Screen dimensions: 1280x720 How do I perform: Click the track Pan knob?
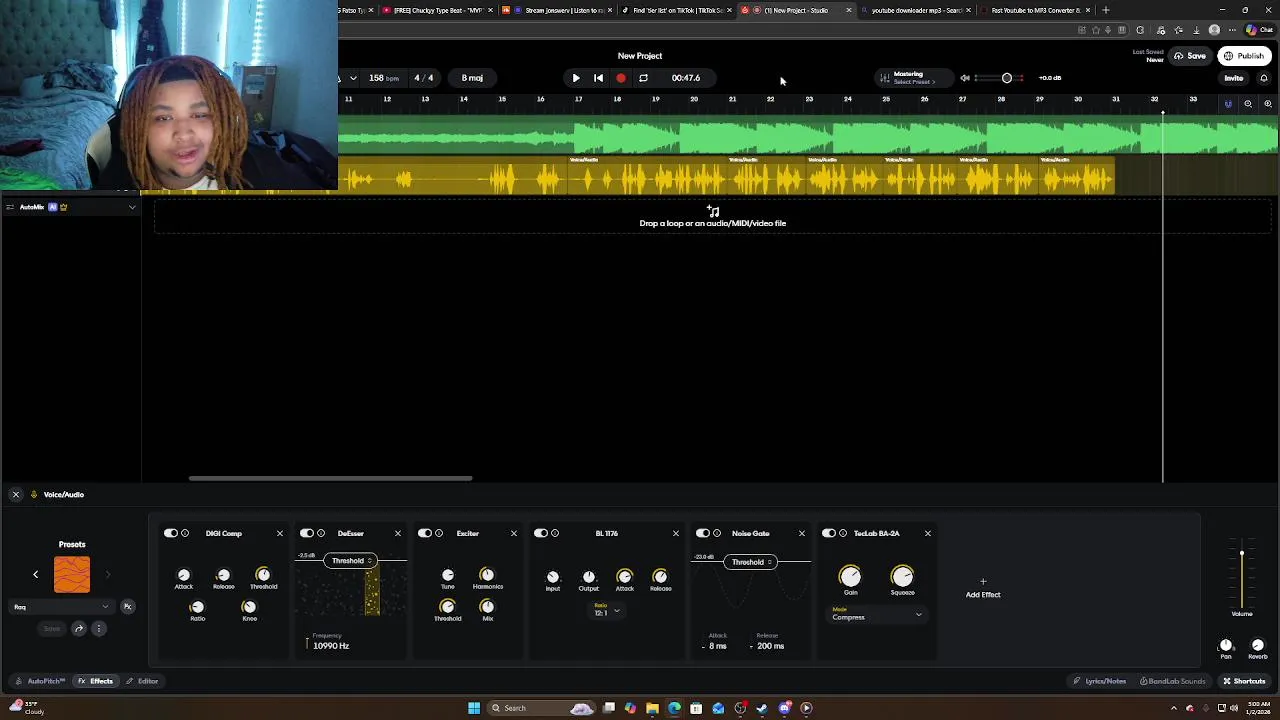pyautogui.click(x=1226, y=646)
